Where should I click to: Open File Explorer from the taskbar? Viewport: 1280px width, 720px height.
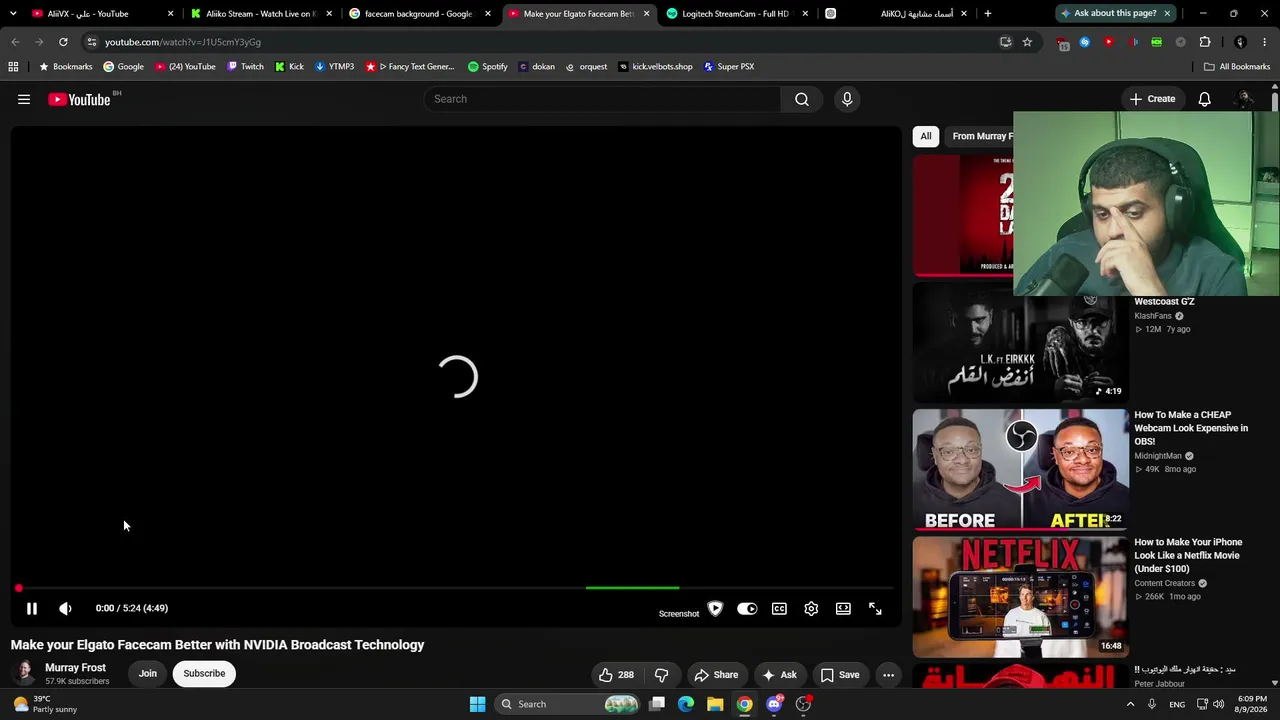click(x=715, y=704)
